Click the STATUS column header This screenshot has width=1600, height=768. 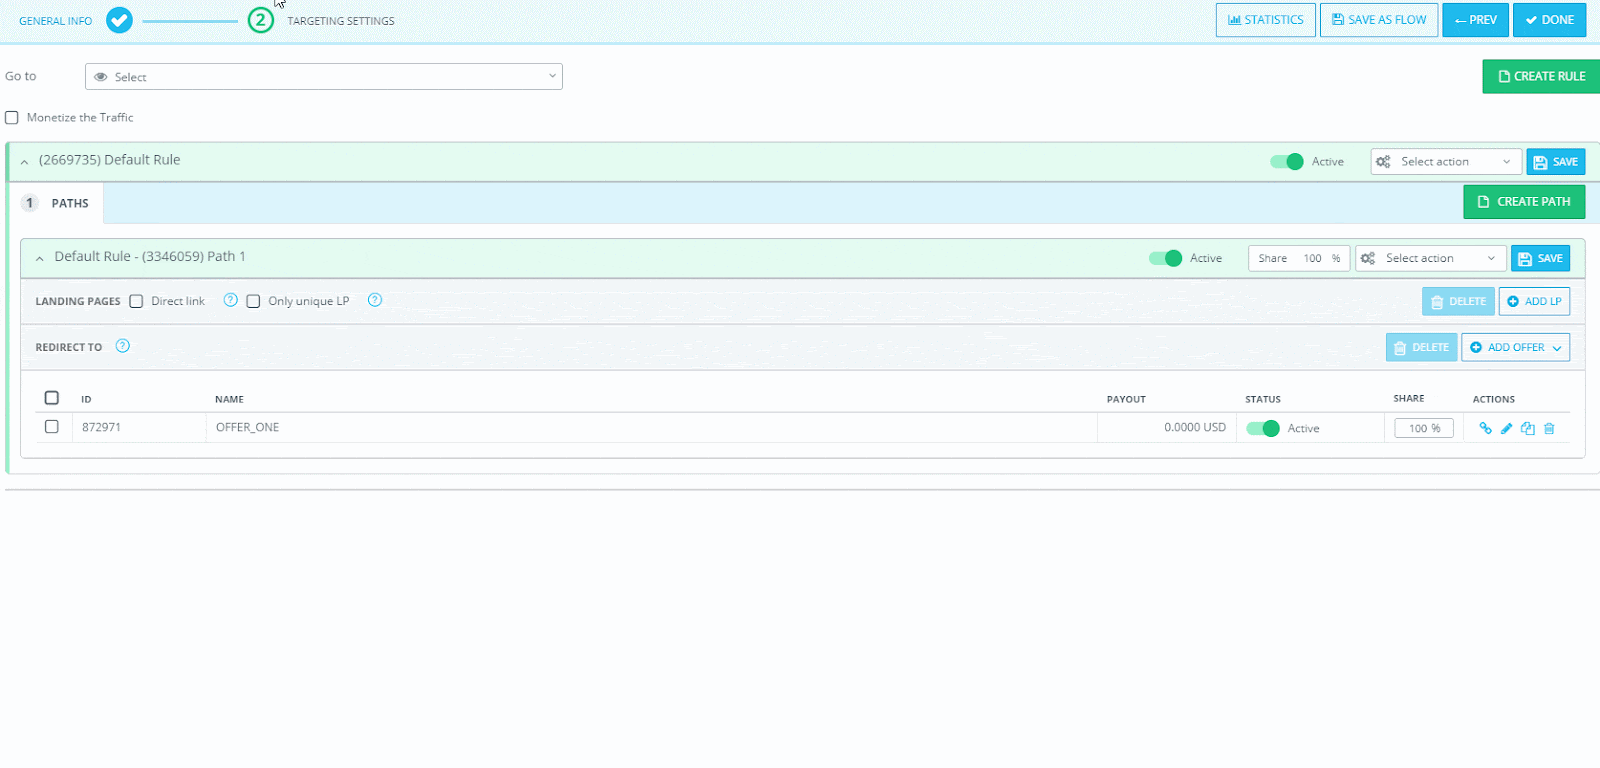pyautogui.click(x=1263, y=399)
